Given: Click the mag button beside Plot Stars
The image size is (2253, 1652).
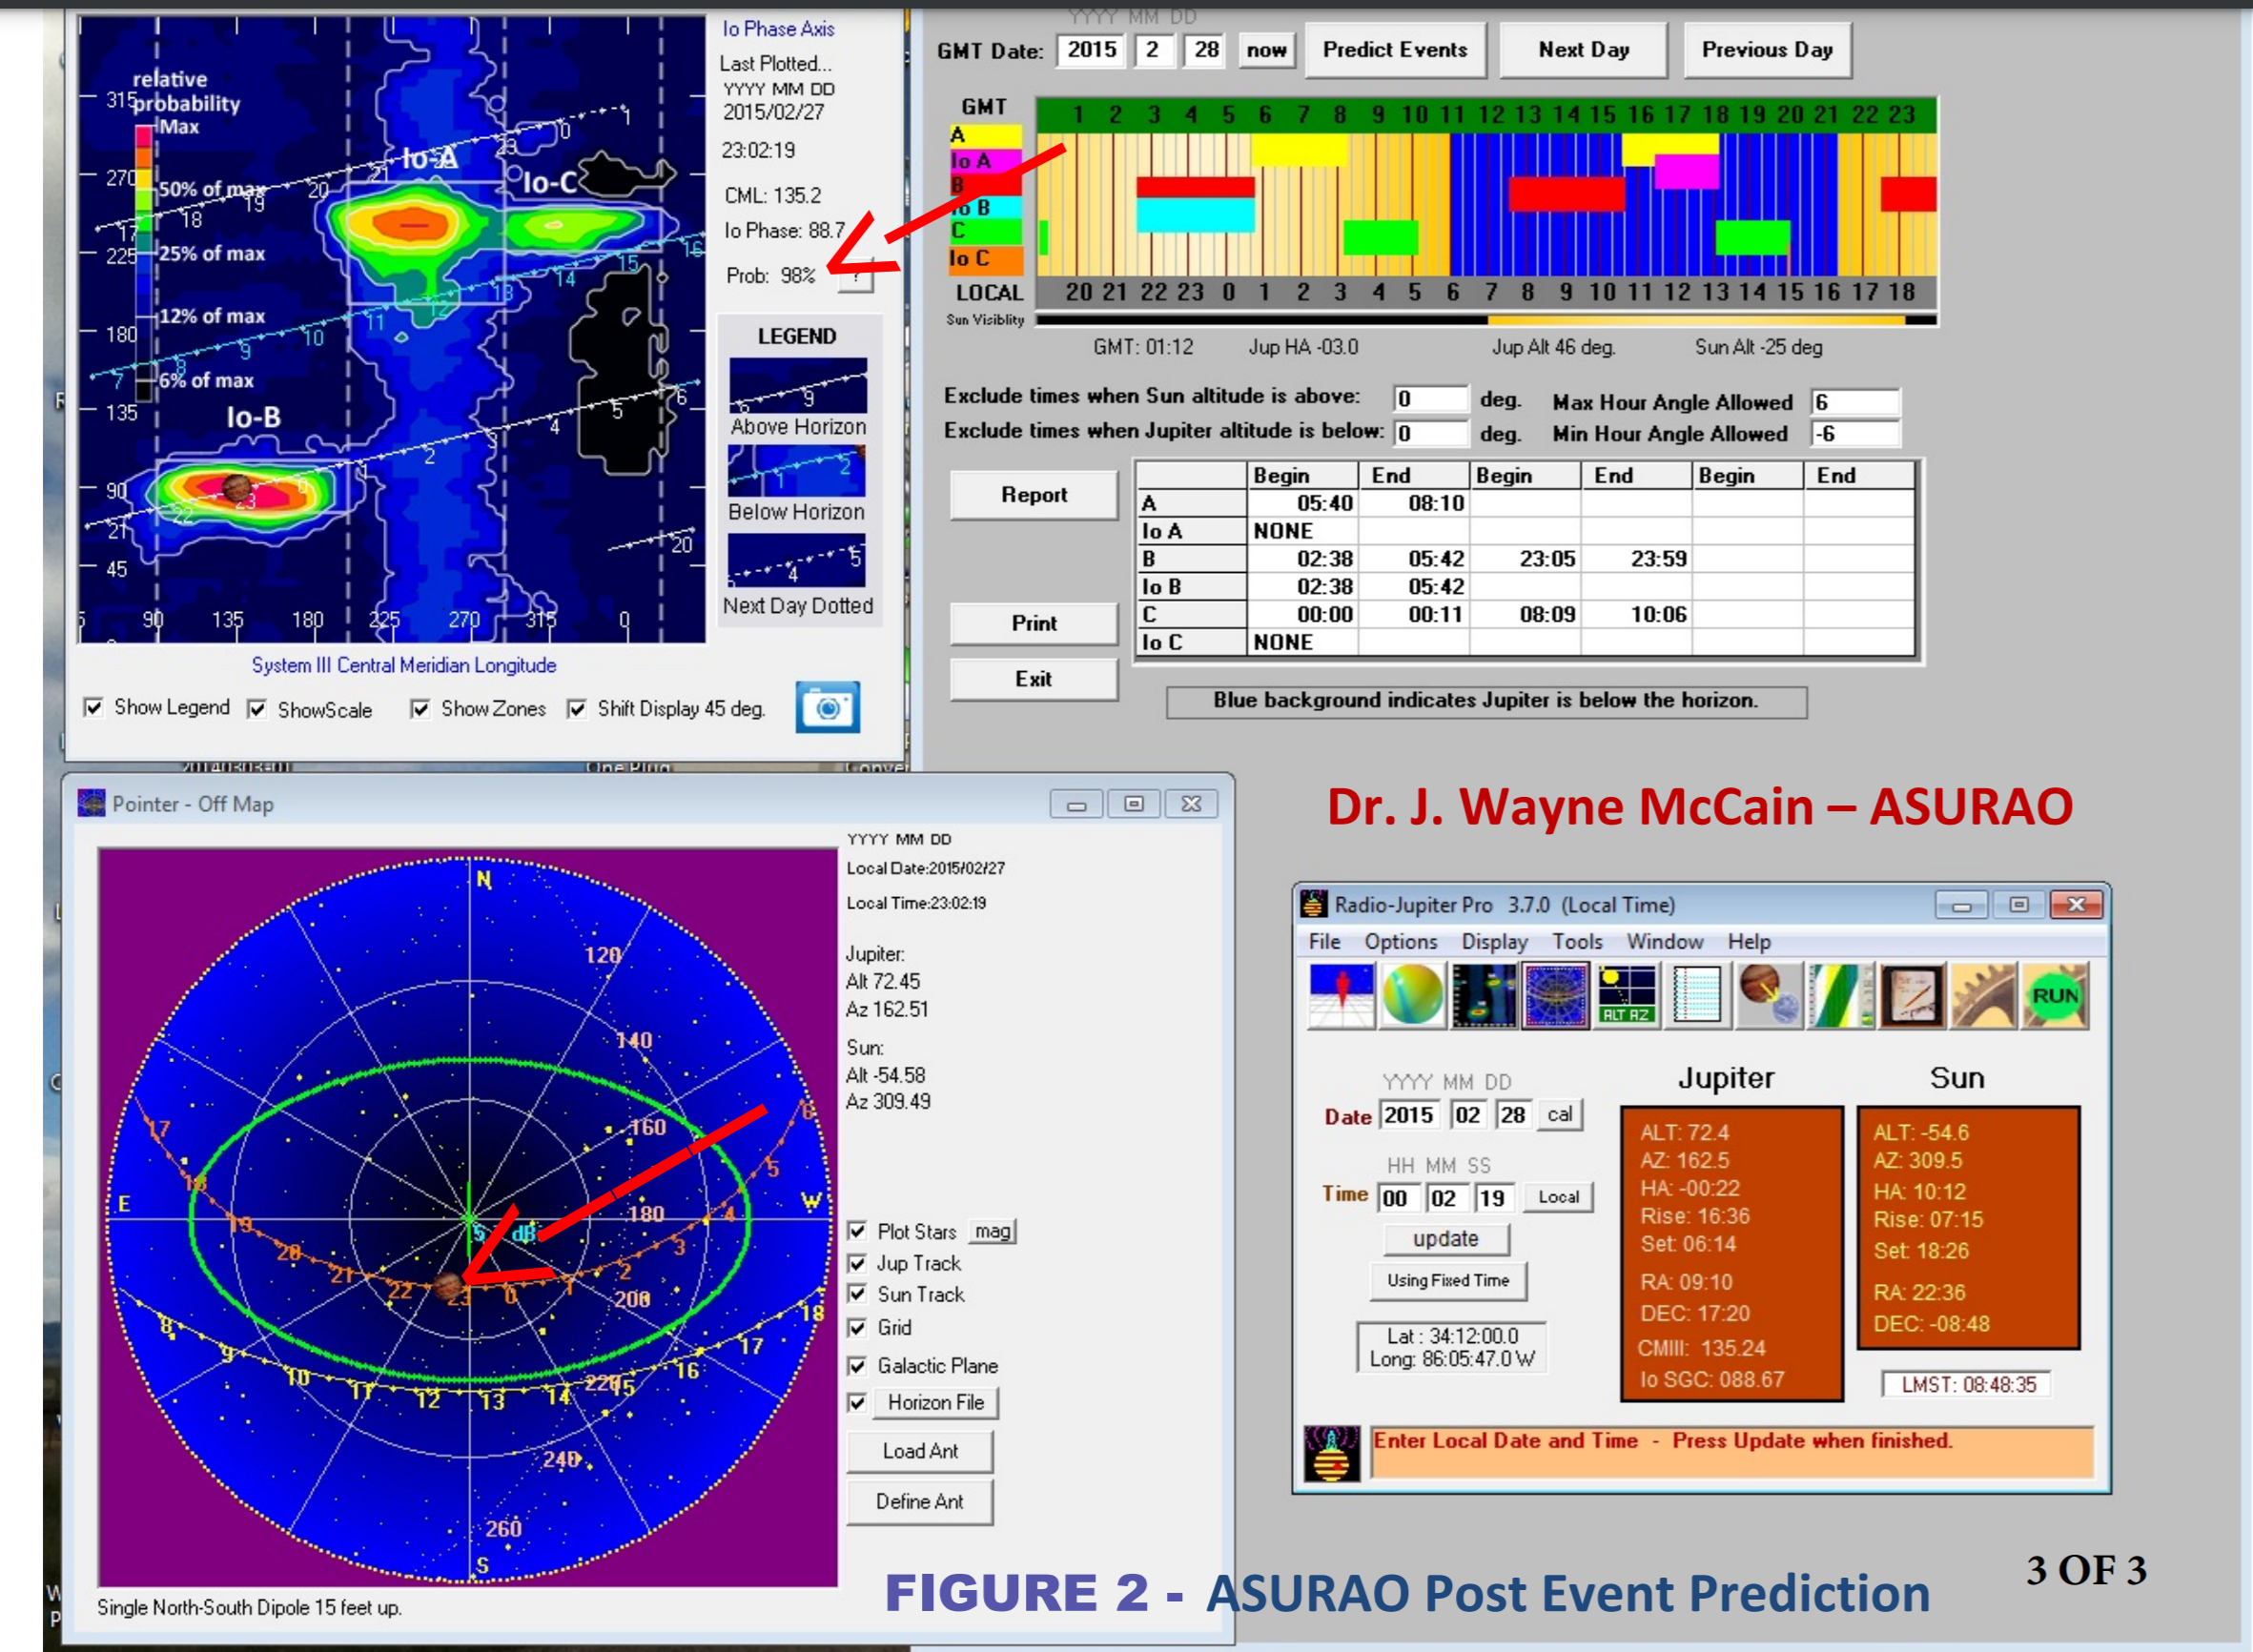Looking at the screenshot, I should click(992, 1232).
